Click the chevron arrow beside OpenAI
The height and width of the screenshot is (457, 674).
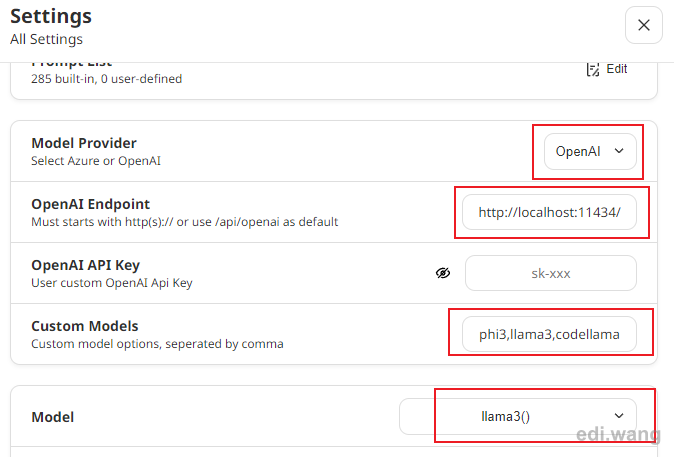click(619, 151)
